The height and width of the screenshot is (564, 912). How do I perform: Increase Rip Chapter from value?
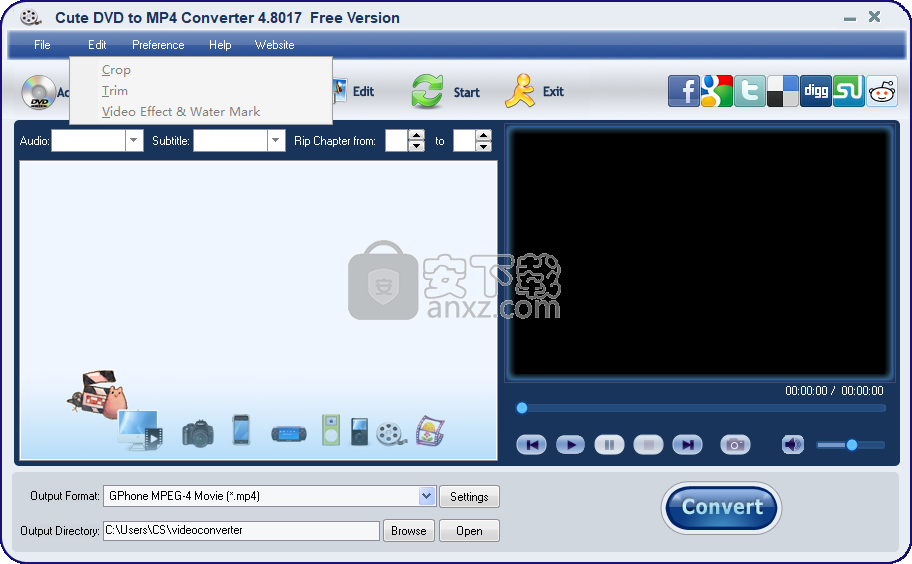click(416, 135)
